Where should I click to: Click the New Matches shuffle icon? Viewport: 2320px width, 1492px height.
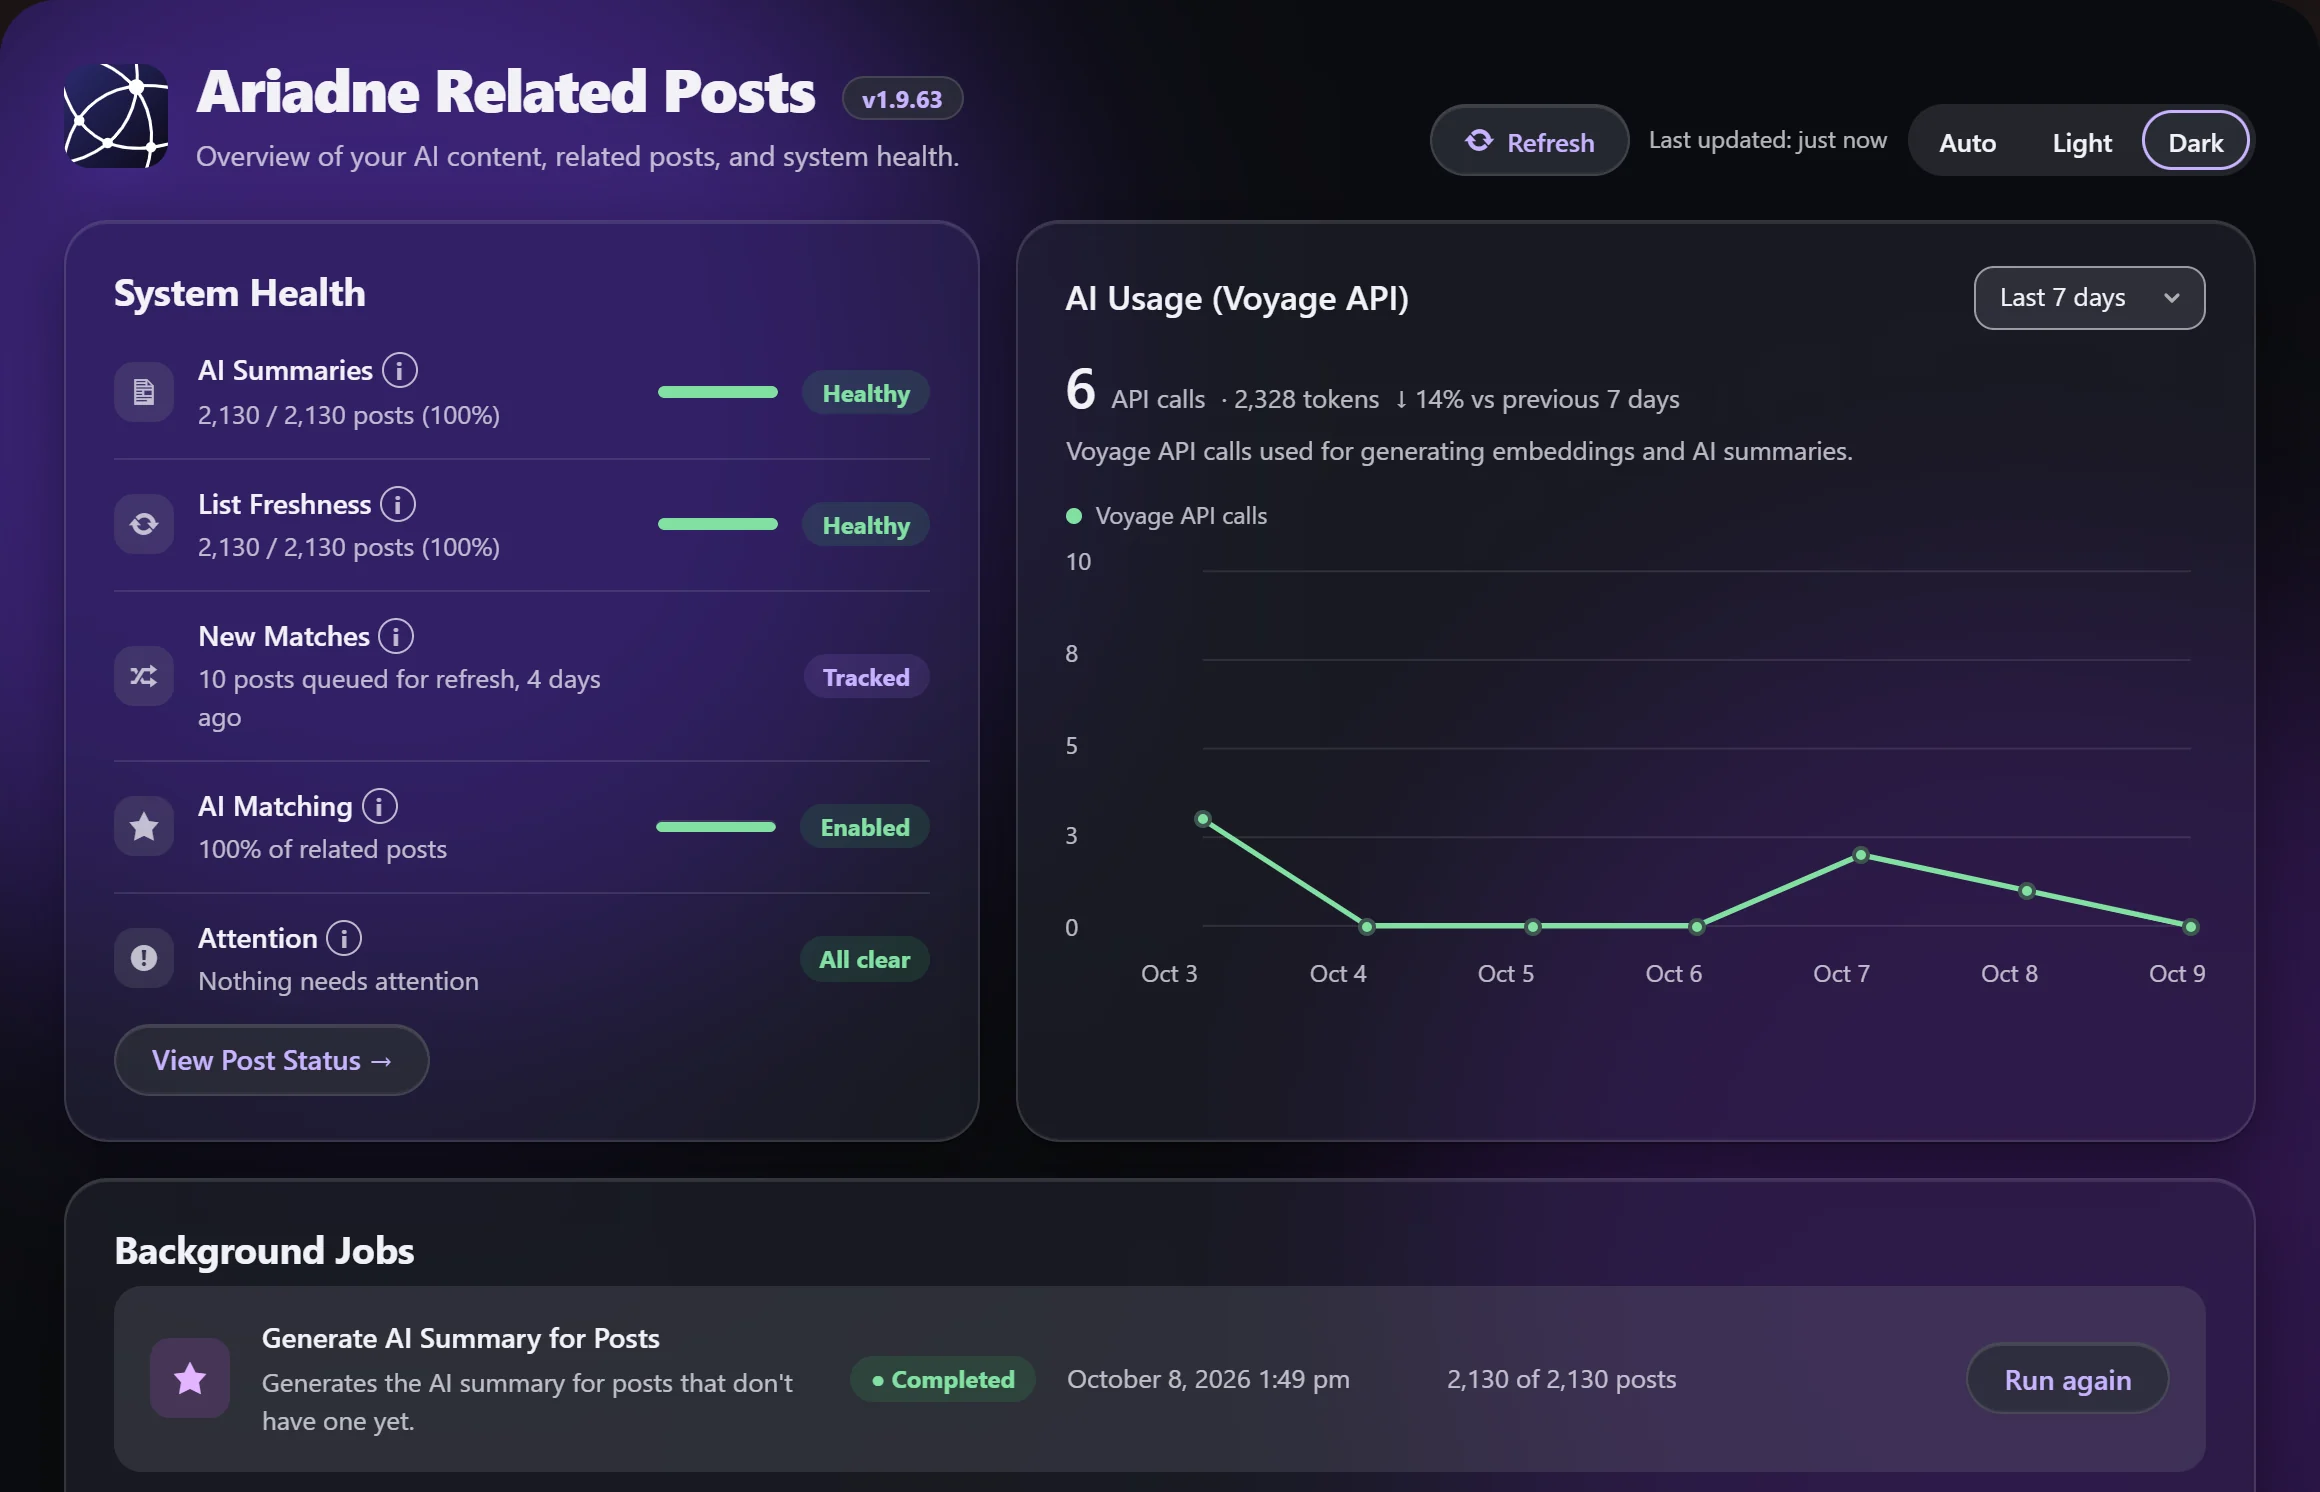(x=144, y=676)
